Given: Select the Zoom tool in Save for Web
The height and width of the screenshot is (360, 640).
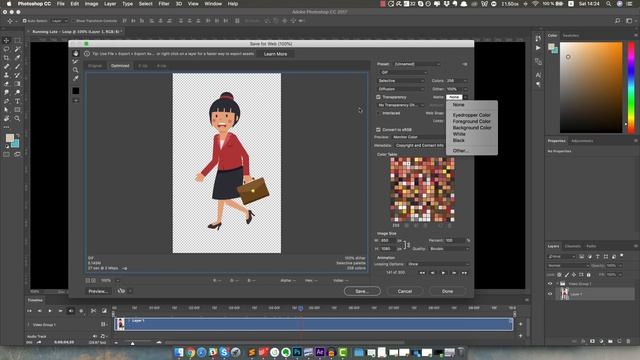Looking at the screenshot, I should [76, 70].
